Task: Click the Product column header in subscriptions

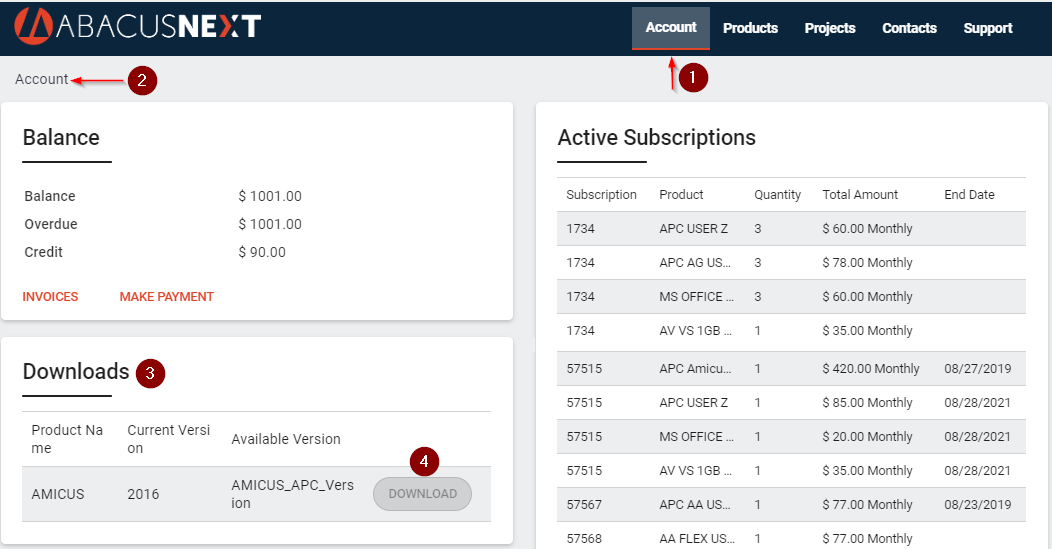Action: click(681, 195)
